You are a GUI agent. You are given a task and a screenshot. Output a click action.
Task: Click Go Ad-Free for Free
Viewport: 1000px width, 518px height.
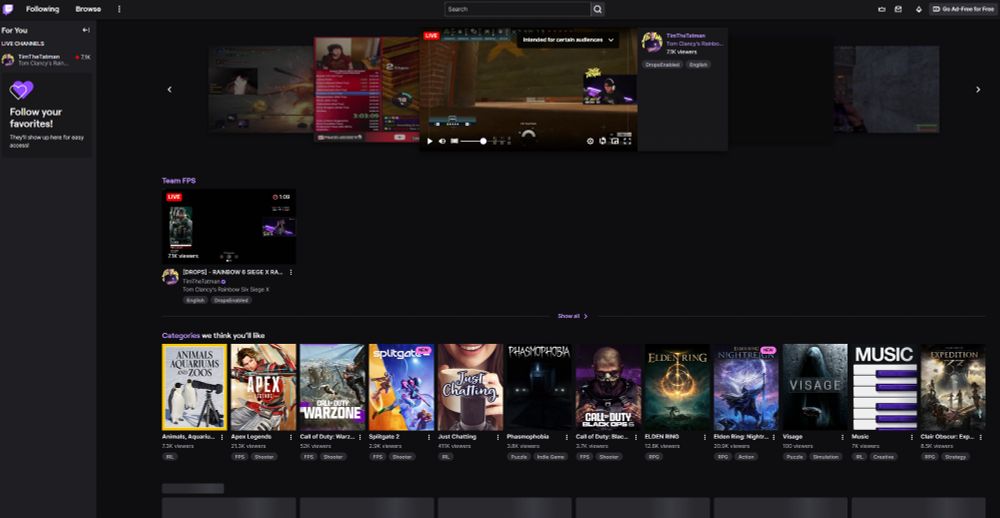[963, 9]
